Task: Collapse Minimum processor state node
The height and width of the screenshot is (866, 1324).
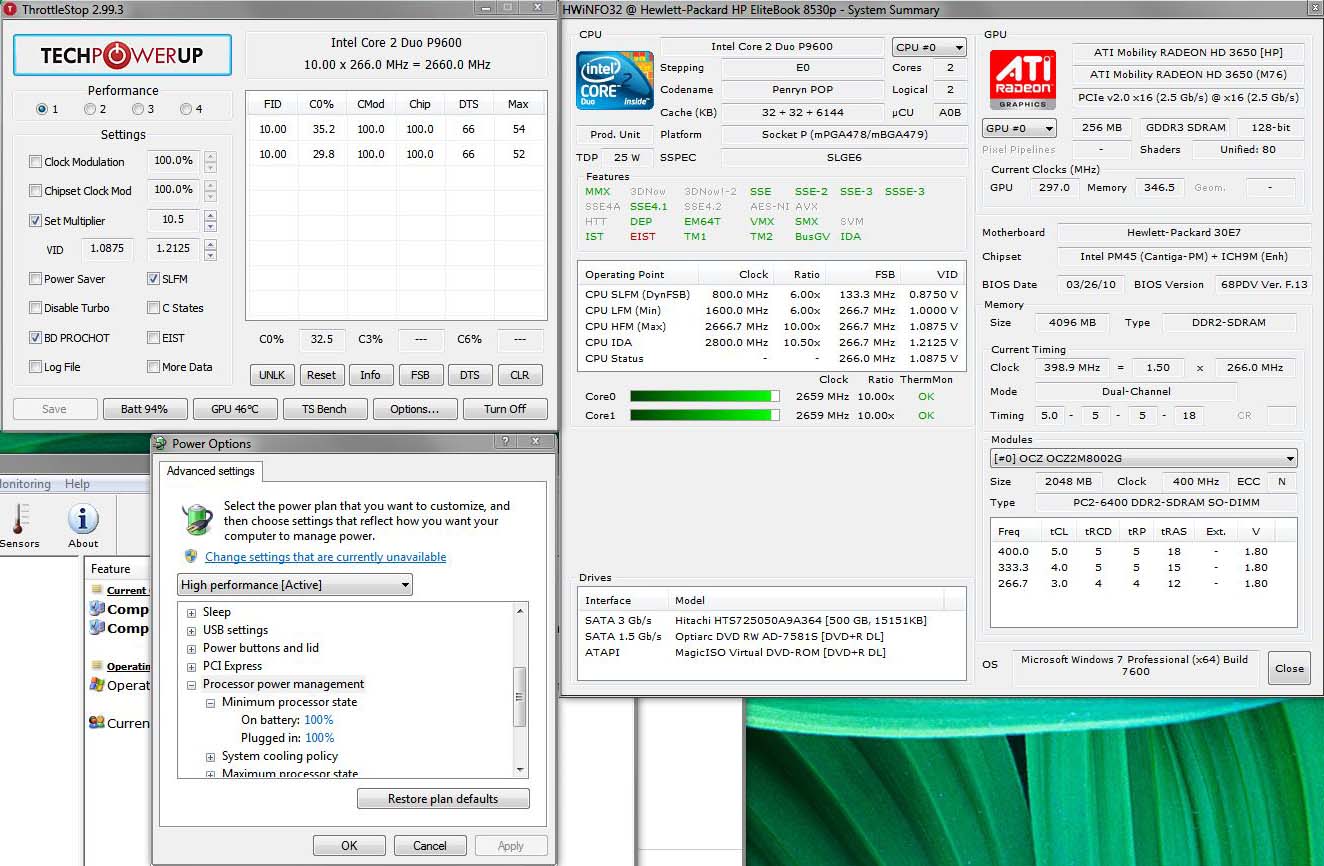Action: 211,702
